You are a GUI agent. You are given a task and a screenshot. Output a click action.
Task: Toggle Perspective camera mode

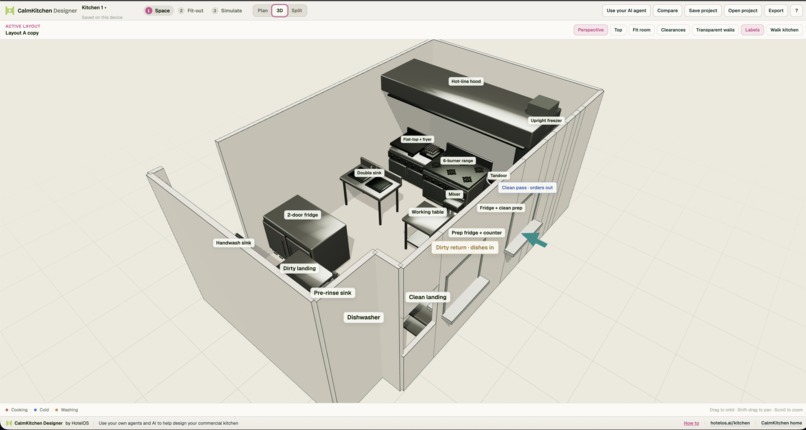click(591, 30)
